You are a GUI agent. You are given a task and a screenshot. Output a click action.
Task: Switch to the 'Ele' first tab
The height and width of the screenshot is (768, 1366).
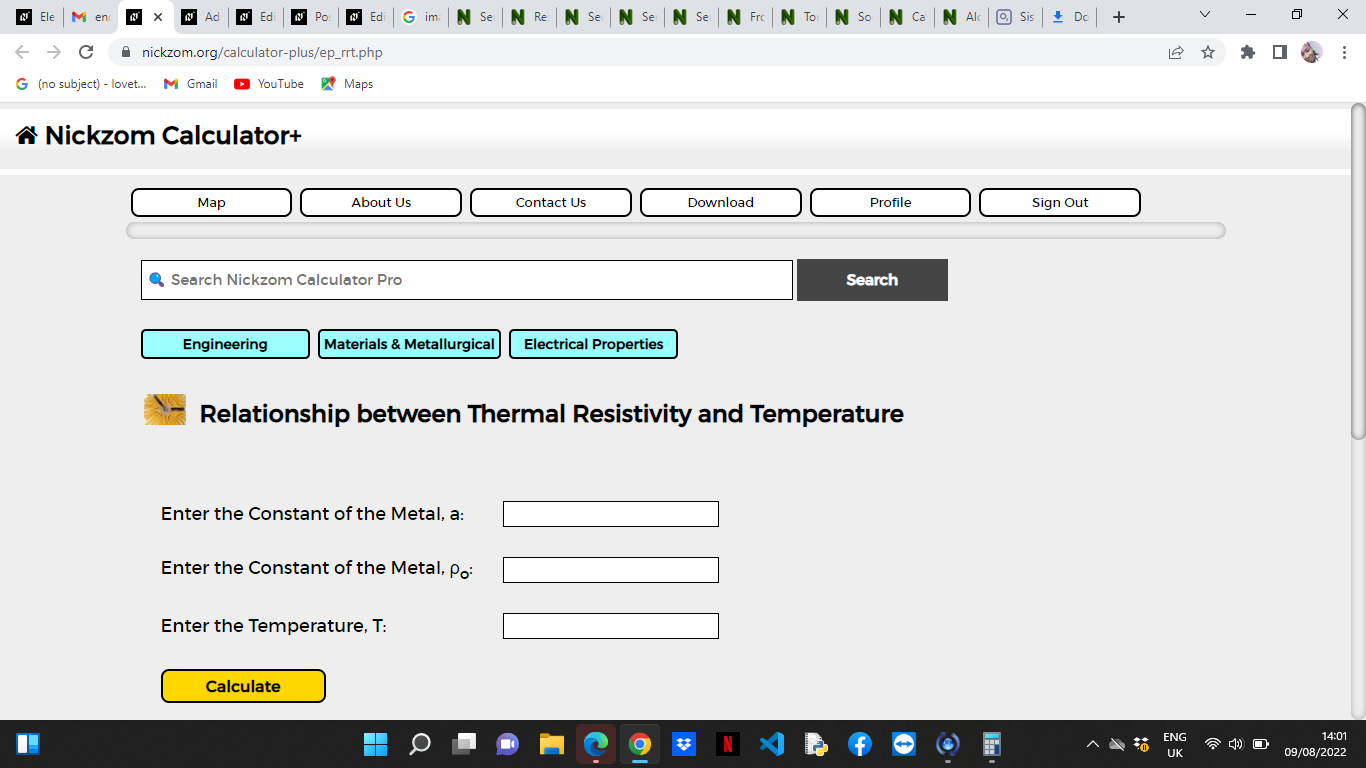(35, 17)
